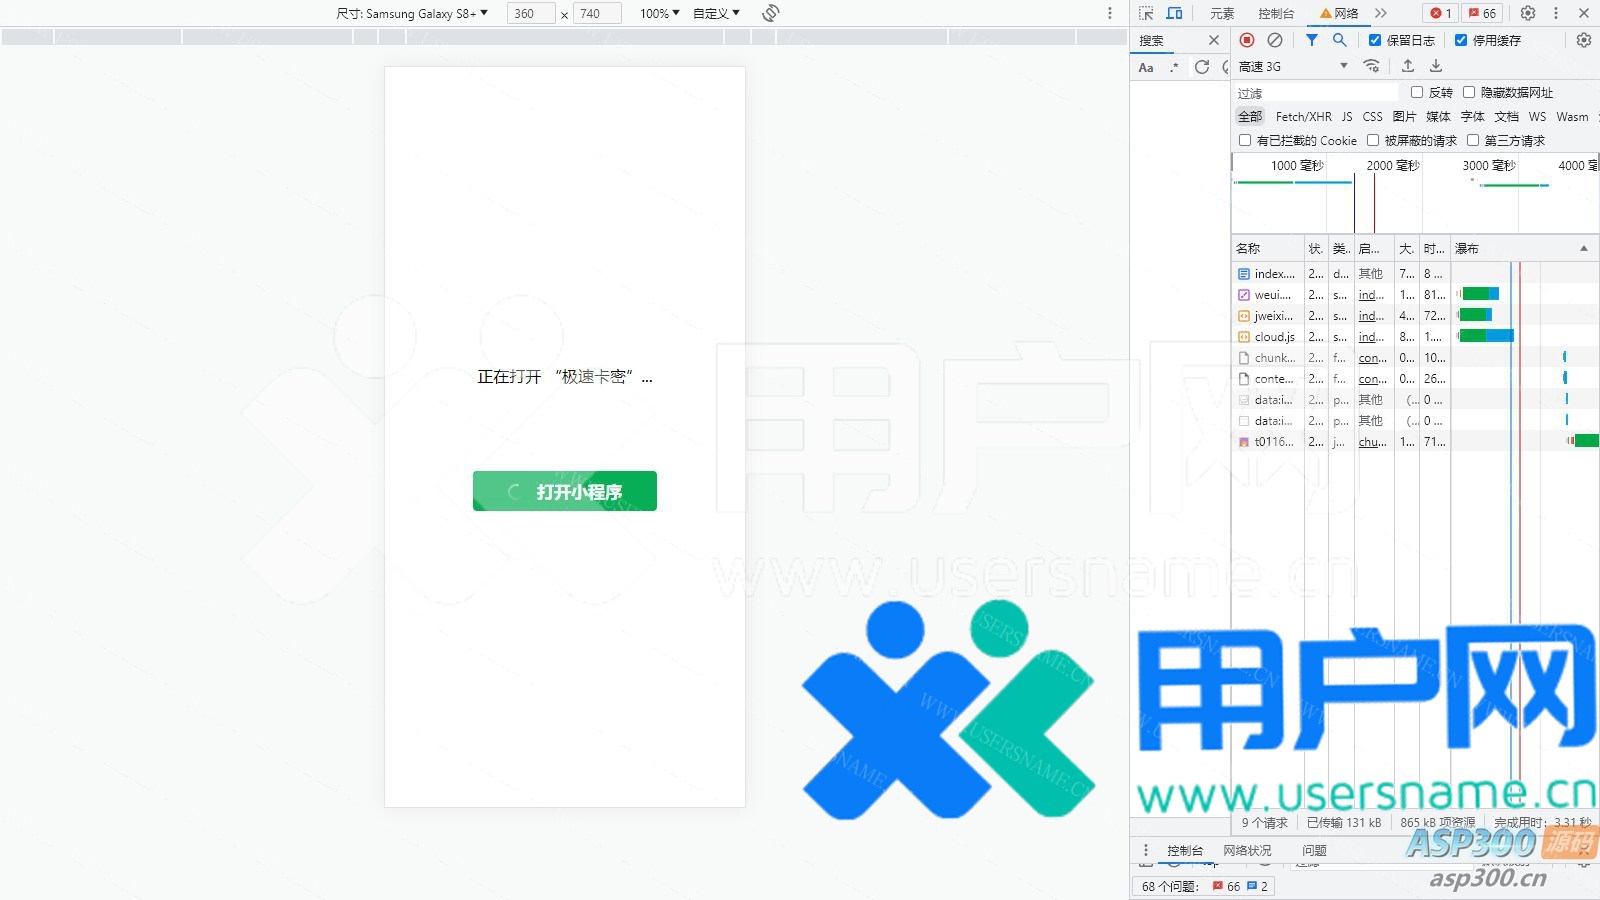The width and height of the screenshot is (1600, 900).
Task: Open the ind... initiator link for cloud.js
Action: pos(1371,337)
